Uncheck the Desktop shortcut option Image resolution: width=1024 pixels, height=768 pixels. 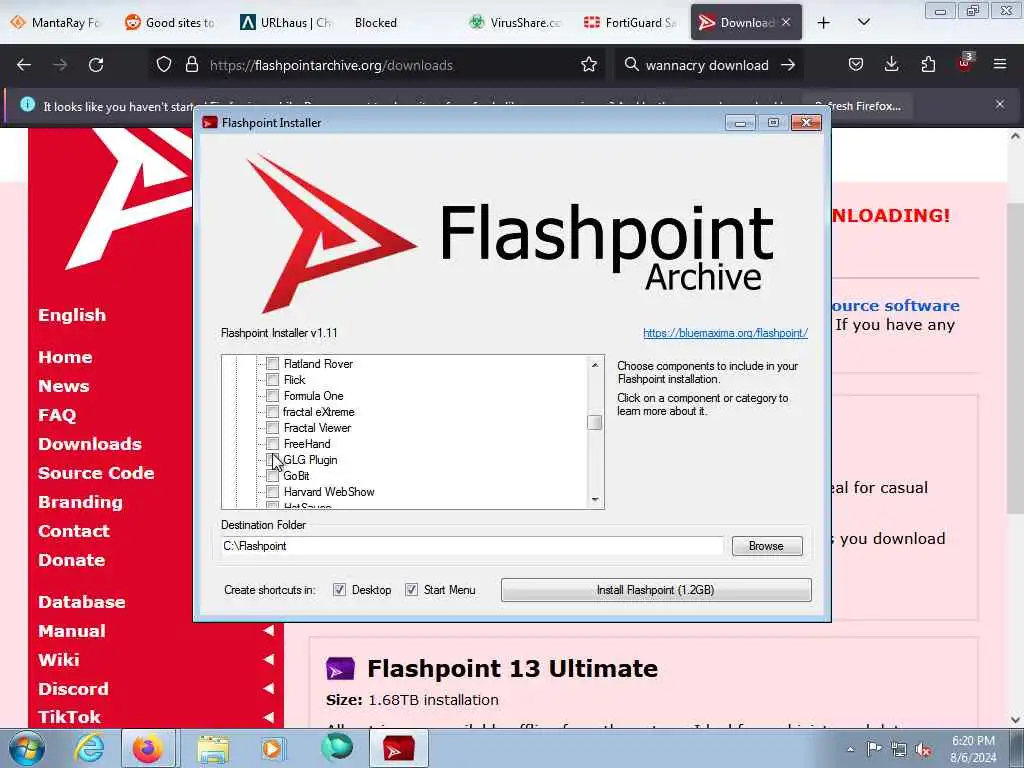tap(339, 590)
